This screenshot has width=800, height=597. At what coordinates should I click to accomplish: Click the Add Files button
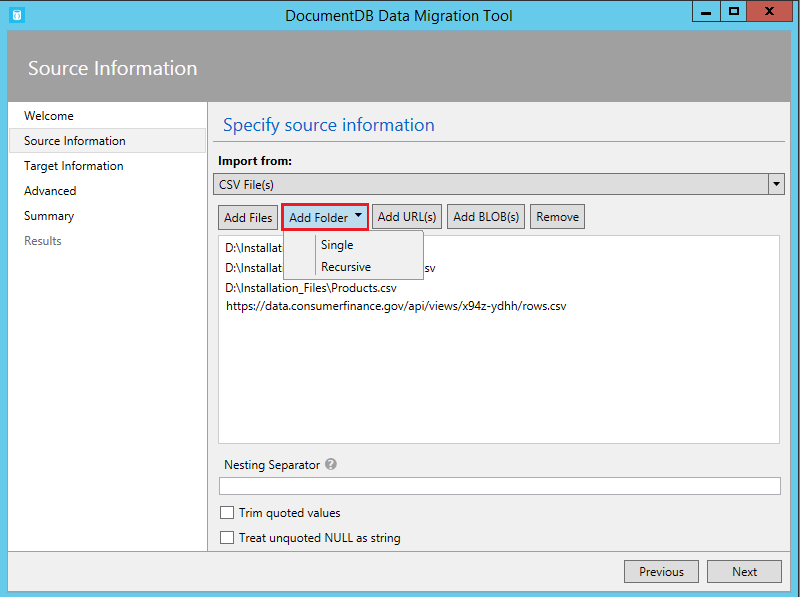tap(248, 217)
